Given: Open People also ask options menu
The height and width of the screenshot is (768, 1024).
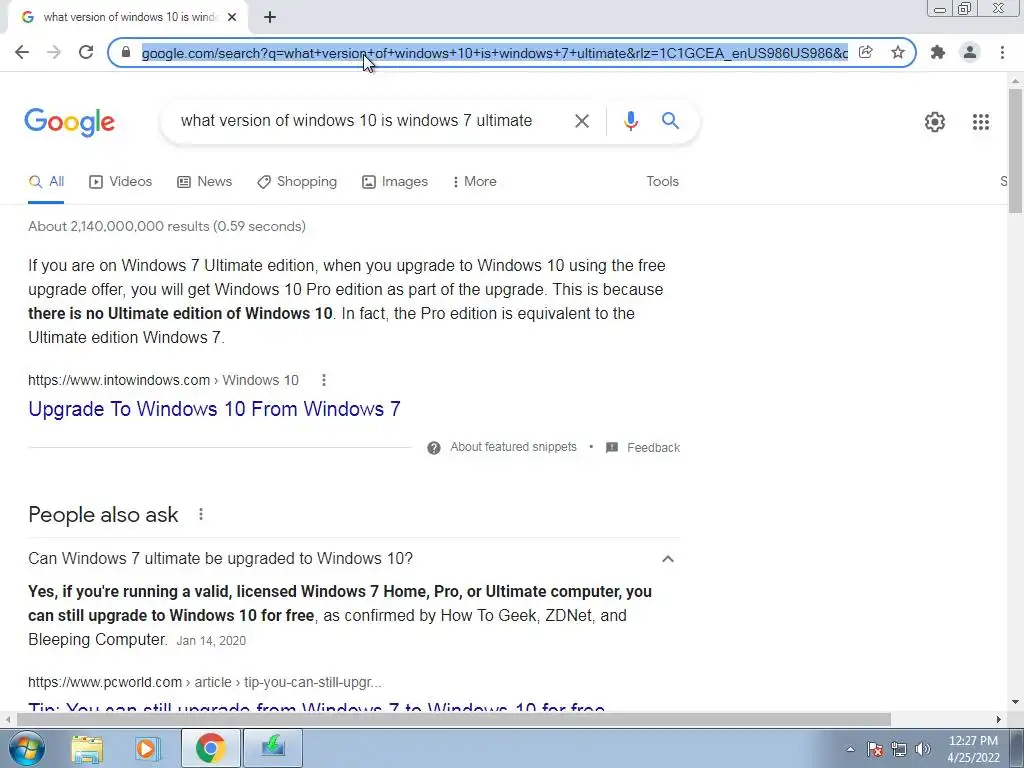Looking at the screenshot, I should 201,515.
